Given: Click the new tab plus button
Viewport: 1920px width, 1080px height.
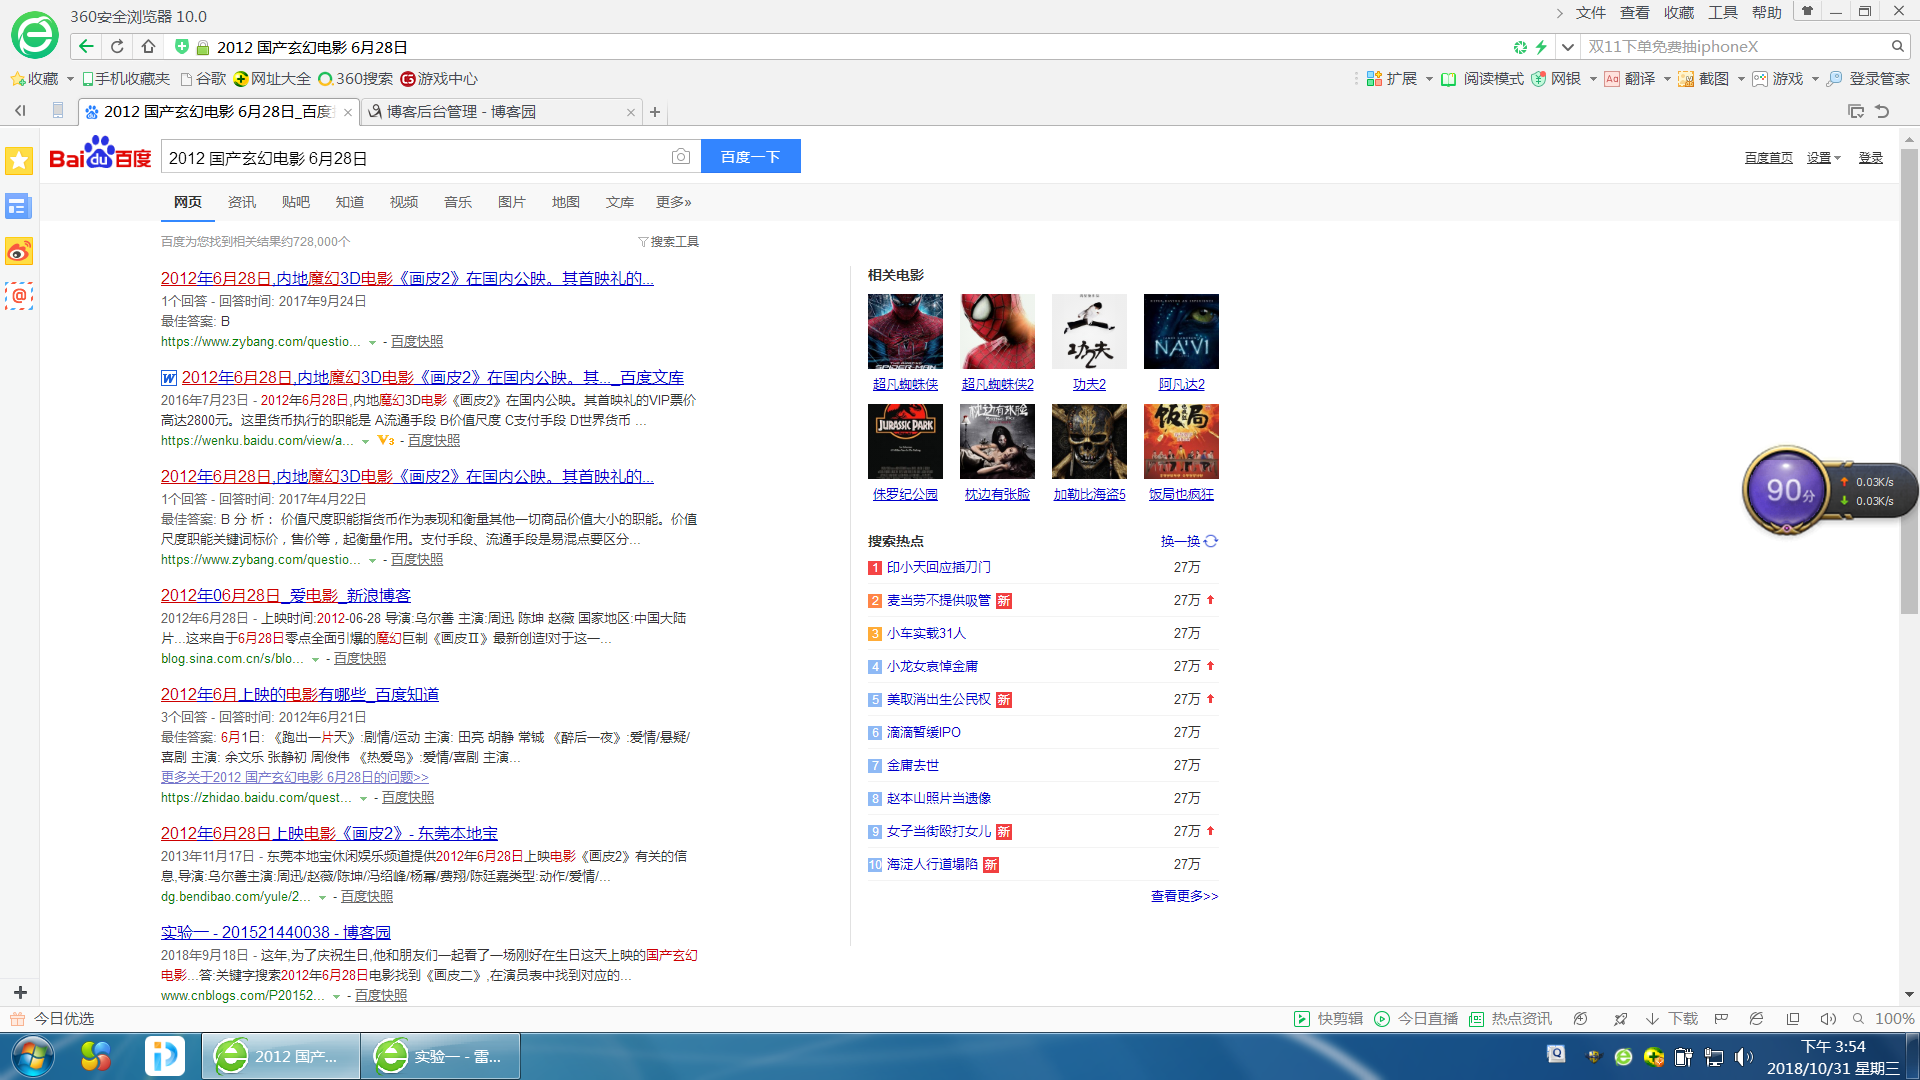Looking at the screenshot, I should [x=655, y=112].
